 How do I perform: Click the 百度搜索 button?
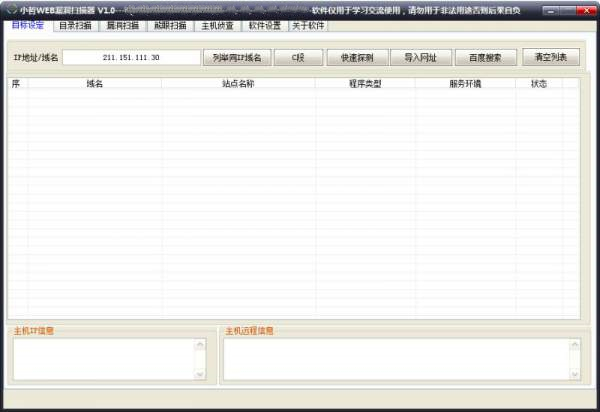coord(485,57)
